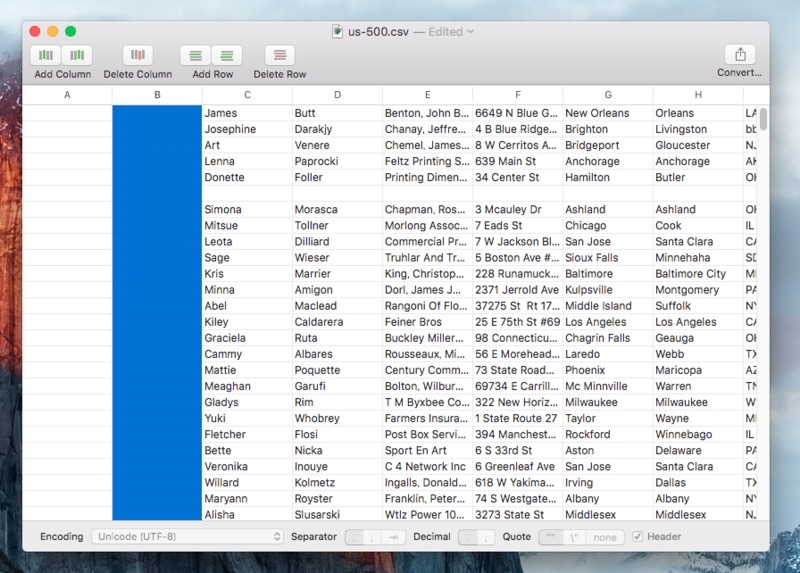Select the New Orleans cell

tap(597, 113)
